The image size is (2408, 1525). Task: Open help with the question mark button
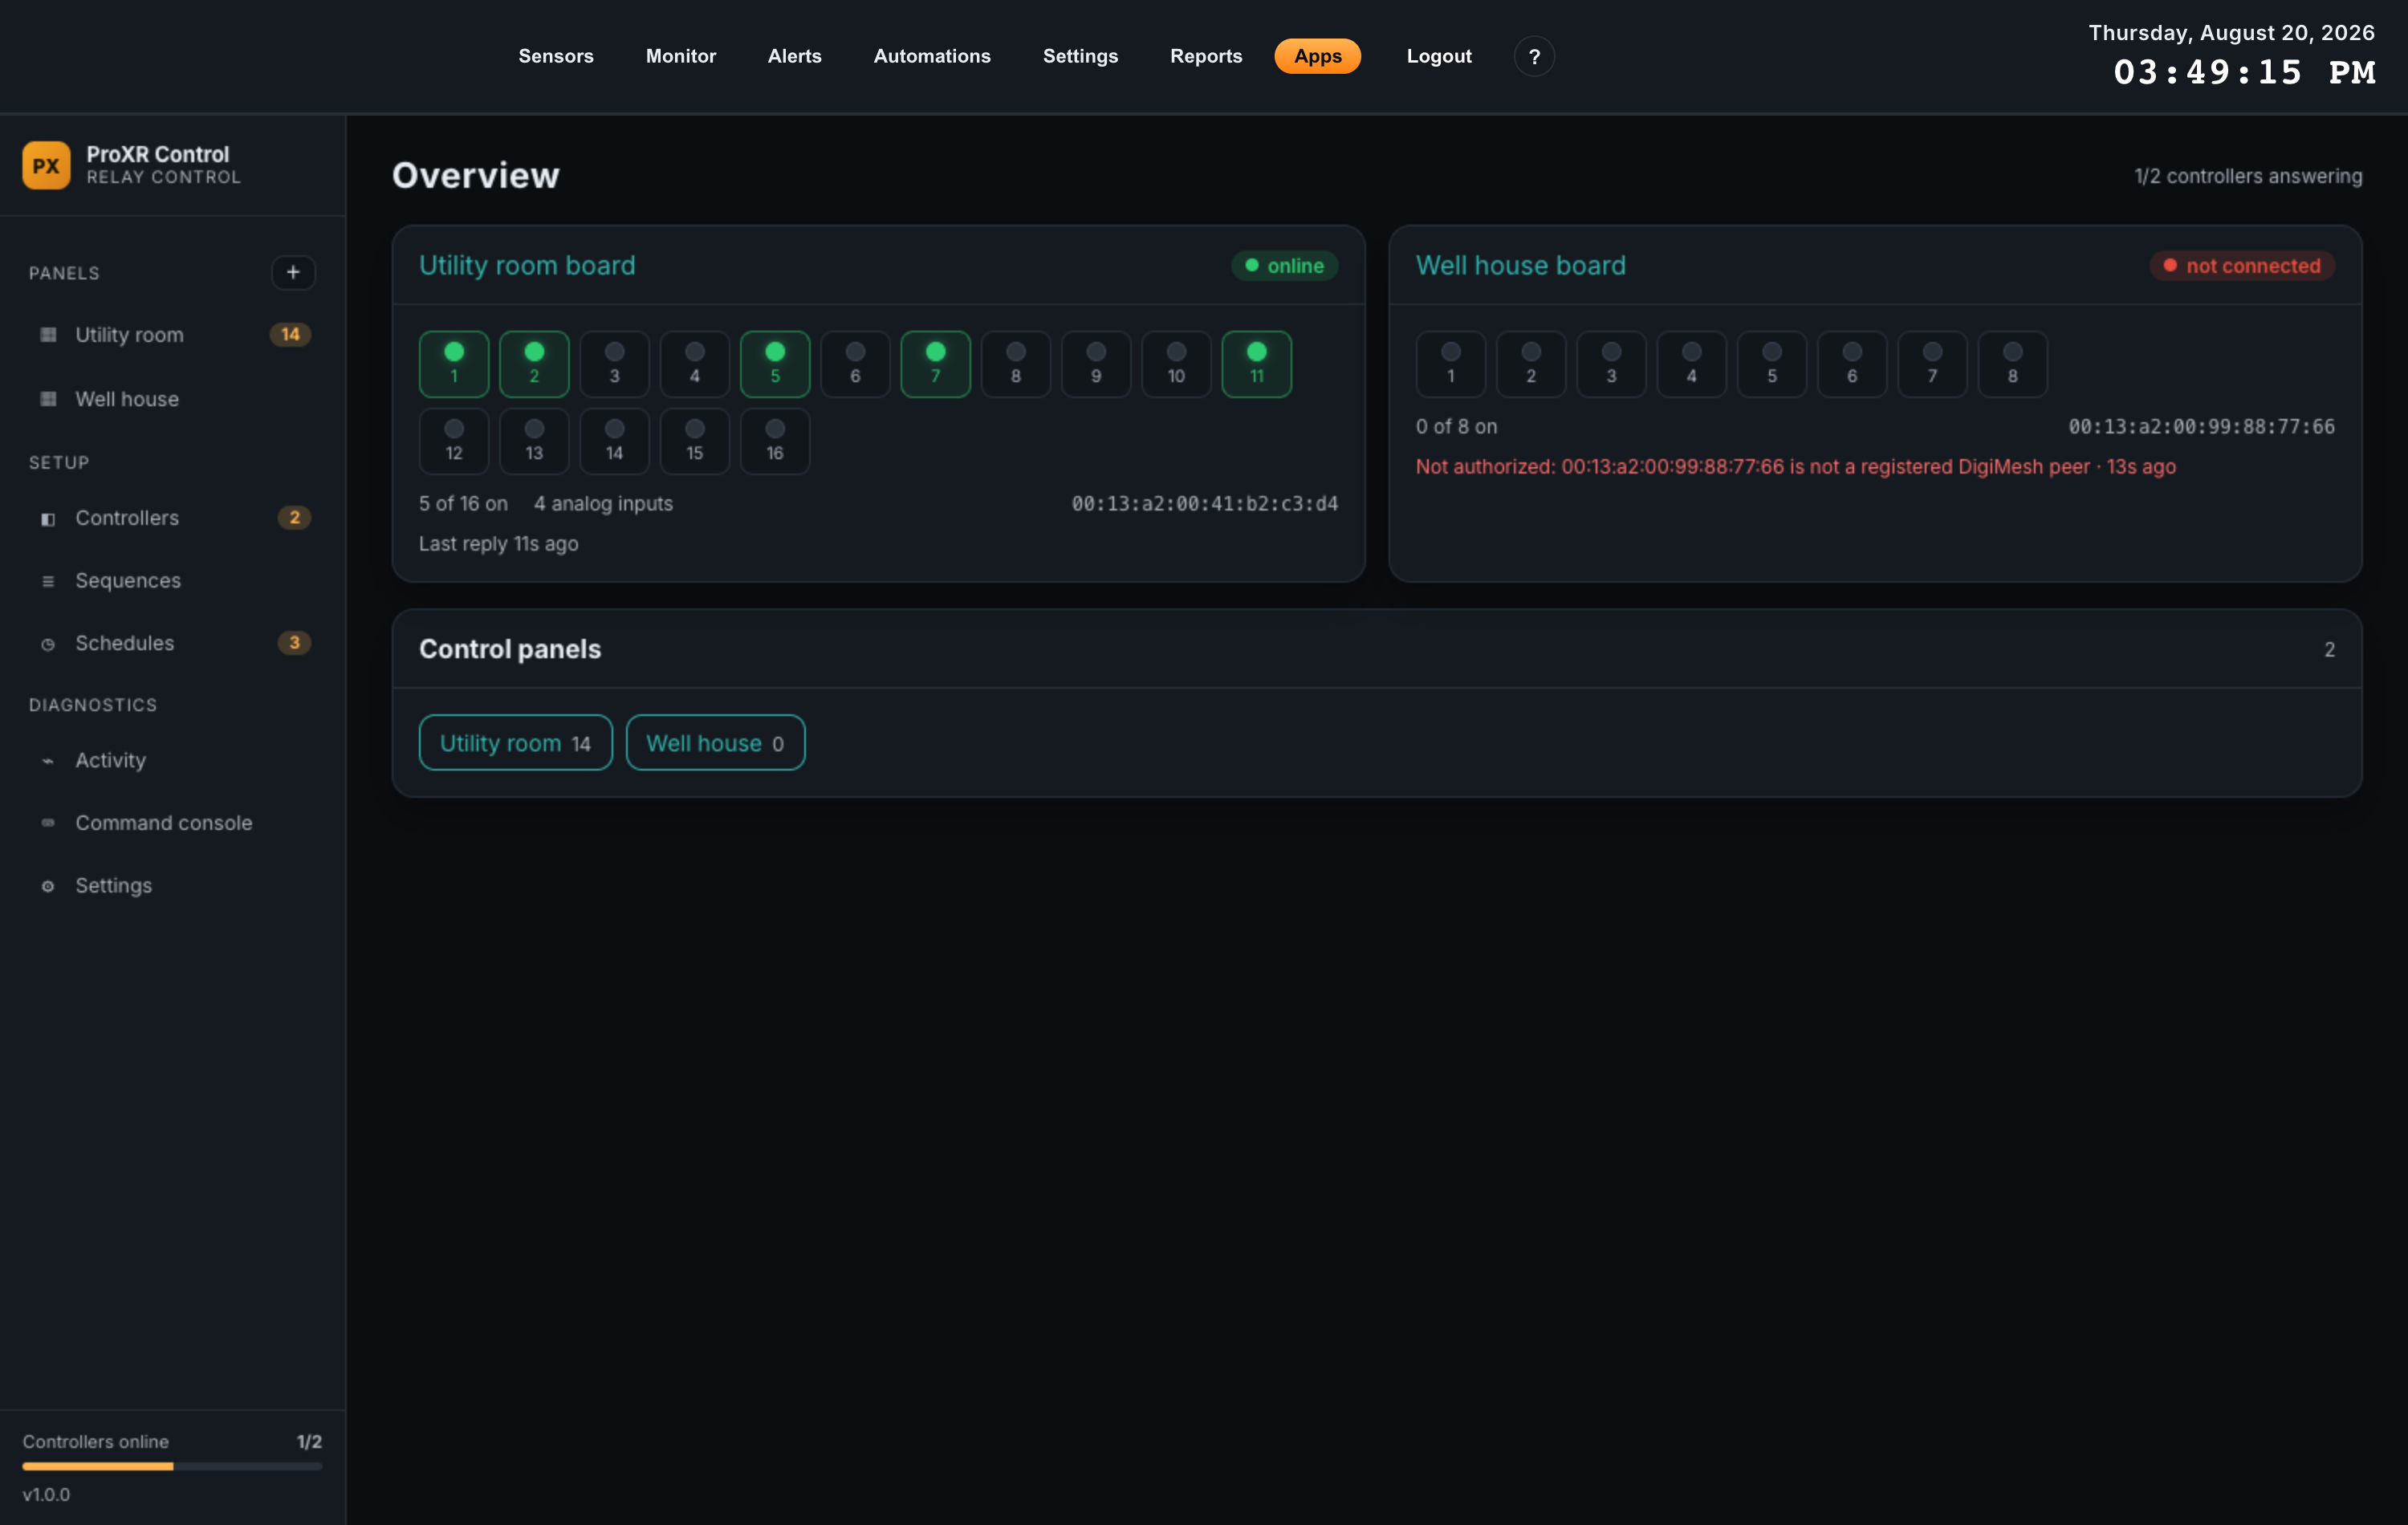[1534, 56]
